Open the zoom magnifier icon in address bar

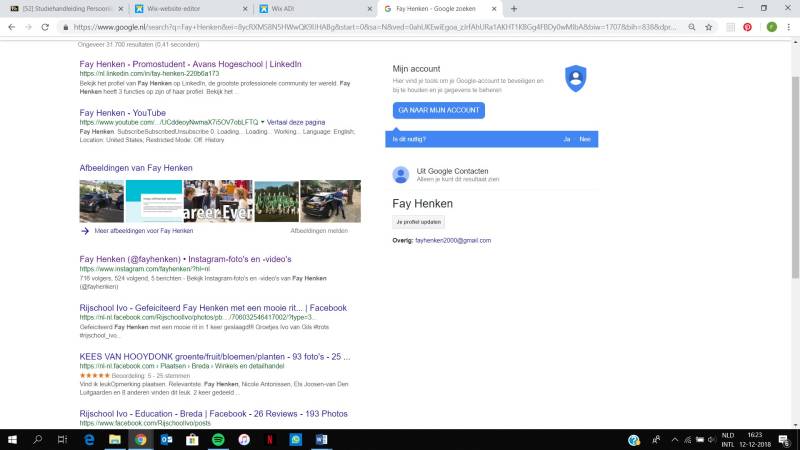[691, 27]
